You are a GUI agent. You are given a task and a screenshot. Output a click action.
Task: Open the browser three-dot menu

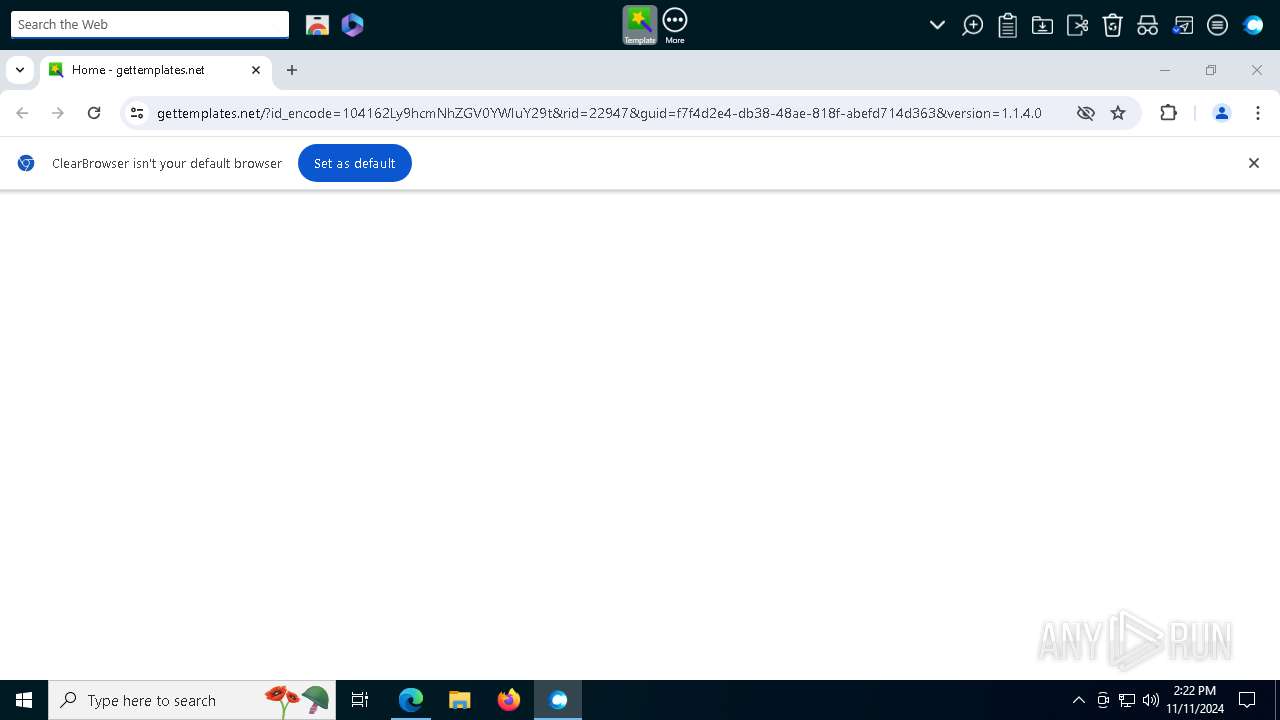pos(1258,113)
